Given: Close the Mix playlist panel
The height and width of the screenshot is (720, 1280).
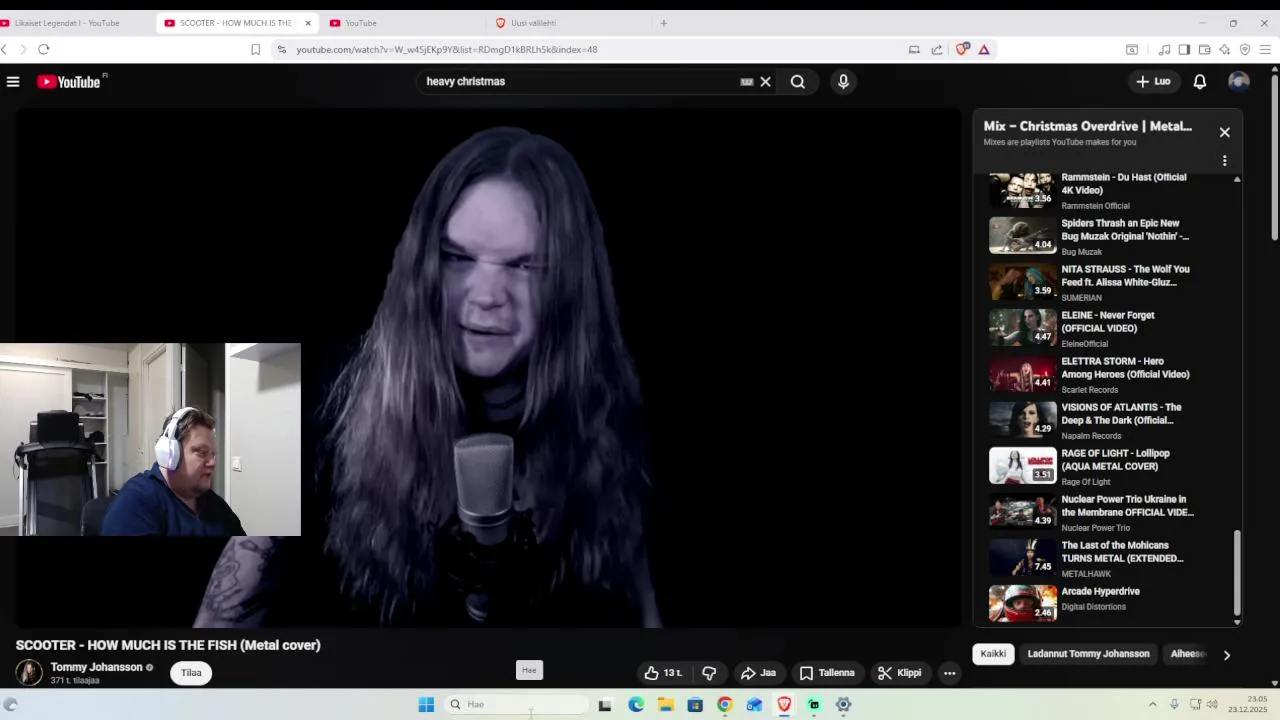Looking at the screenshot, I should [x=1224, y=132].
